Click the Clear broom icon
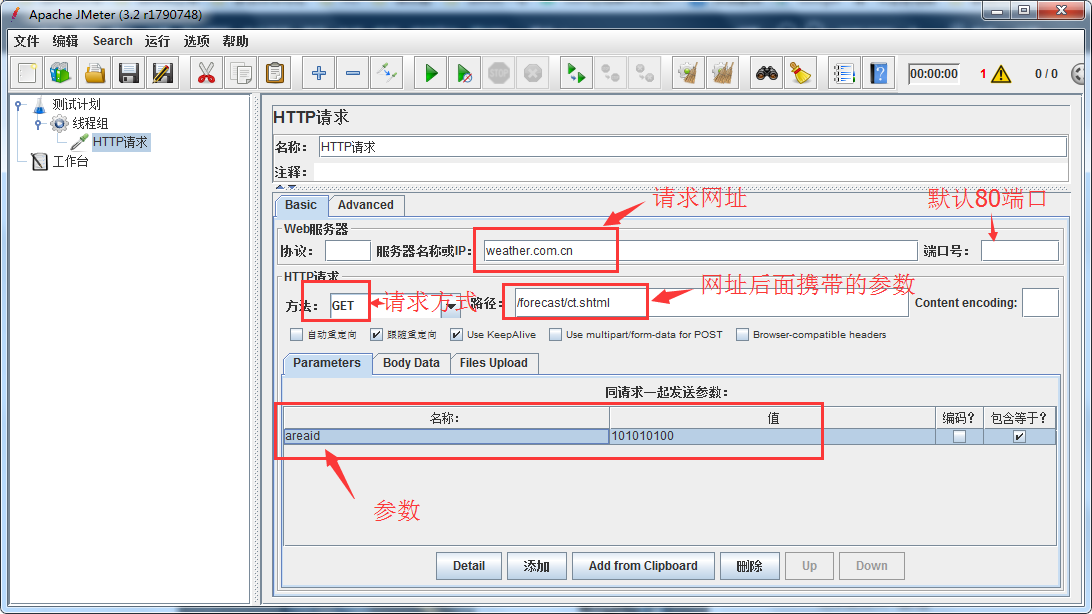This screenshot has width=1092, height=614. 688,73
